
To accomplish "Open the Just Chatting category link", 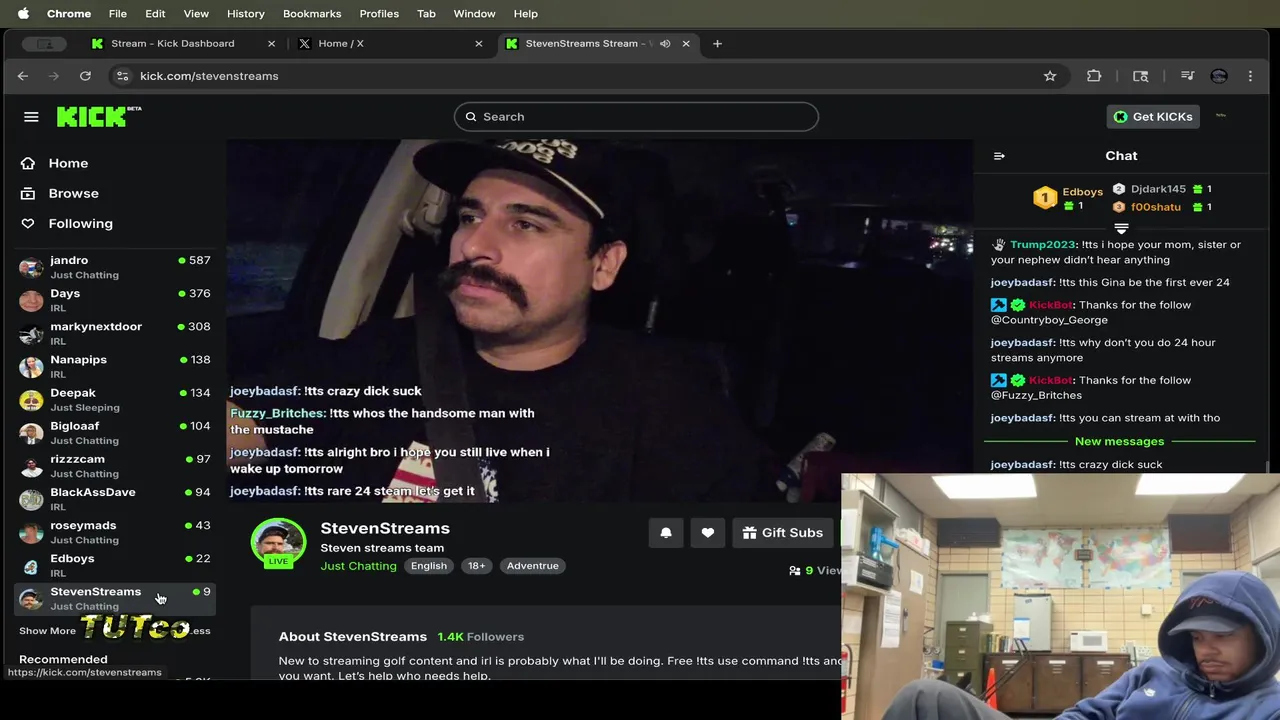I will pos(358,566).
